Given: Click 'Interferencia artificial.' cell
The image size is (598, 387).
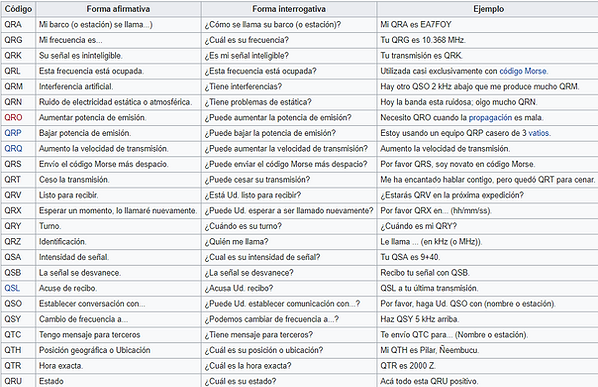Looking at the screenshot, I should tap(118, 87).
